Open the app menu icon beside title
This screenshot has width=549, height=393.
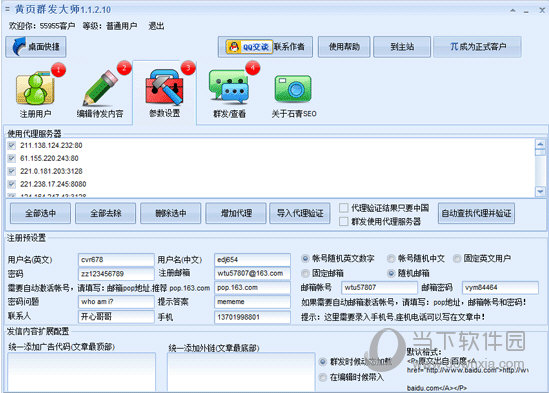point(7,9)
